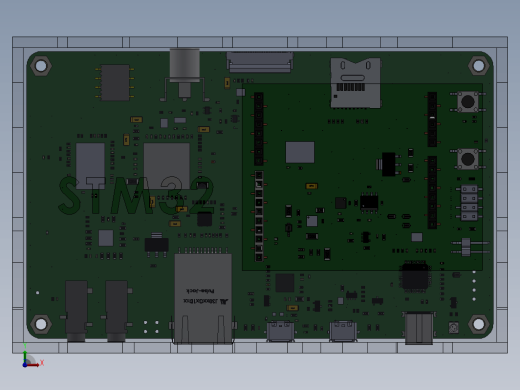This screenshot has height=390, width=520.
Task: Click the STM32 silkscreen lettering
Action: click(136, 195)
